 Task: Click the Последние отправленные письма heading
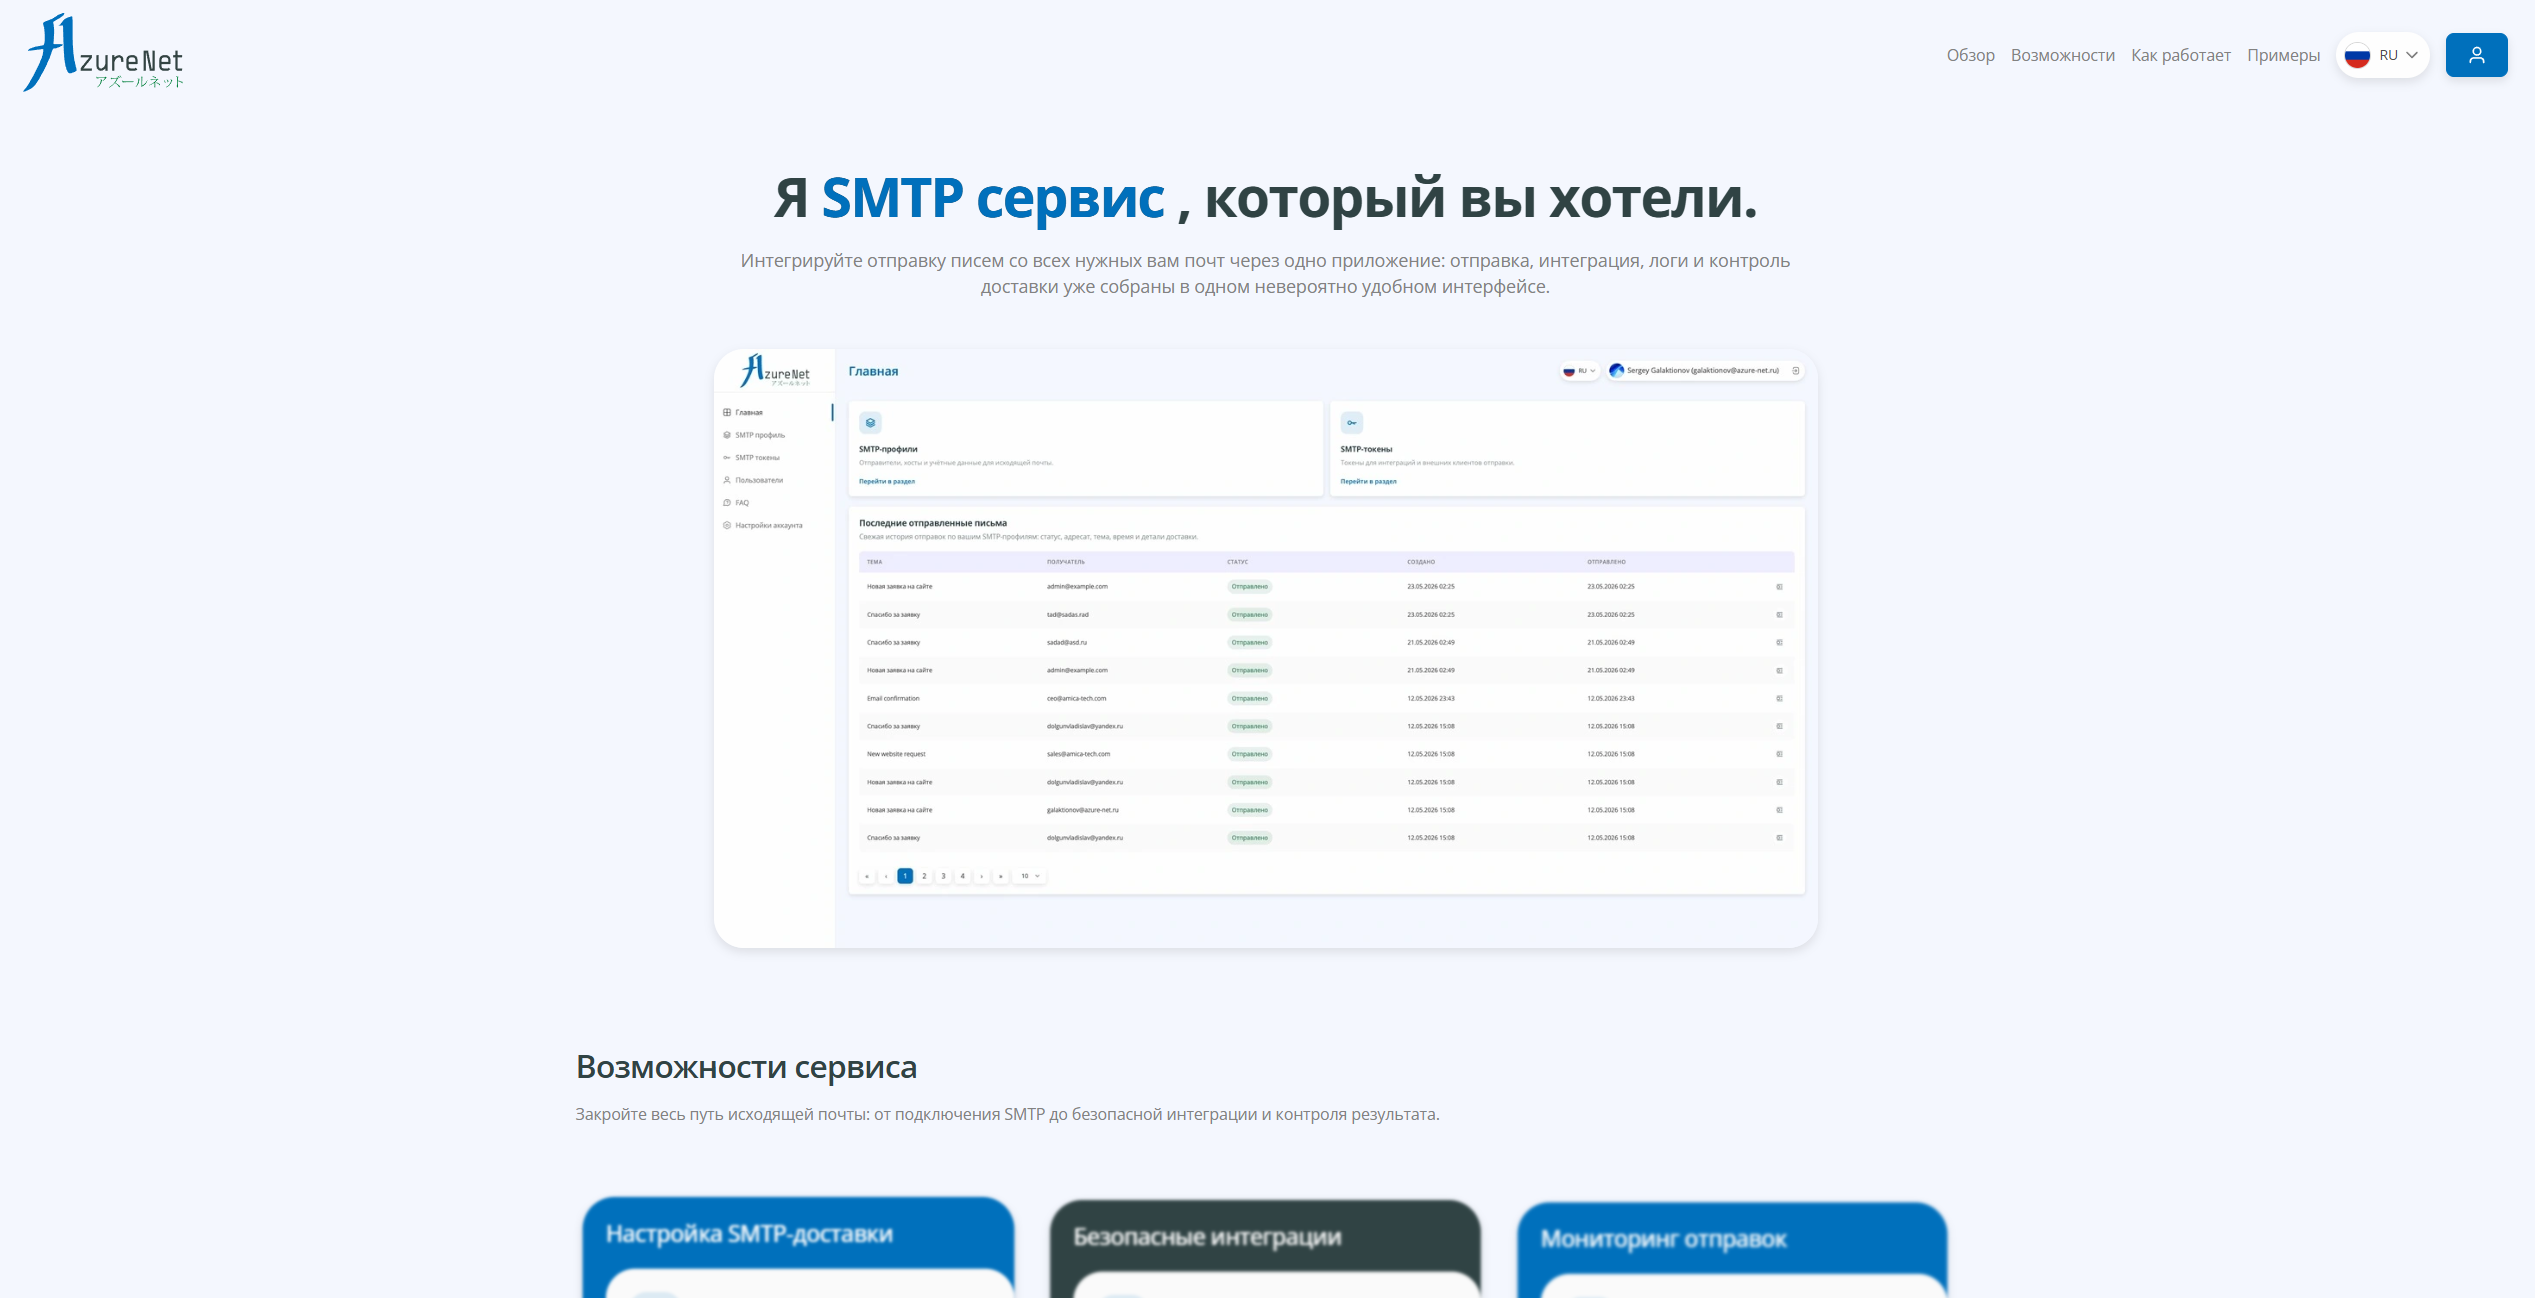pyautogui.click(x=933, y=523)
